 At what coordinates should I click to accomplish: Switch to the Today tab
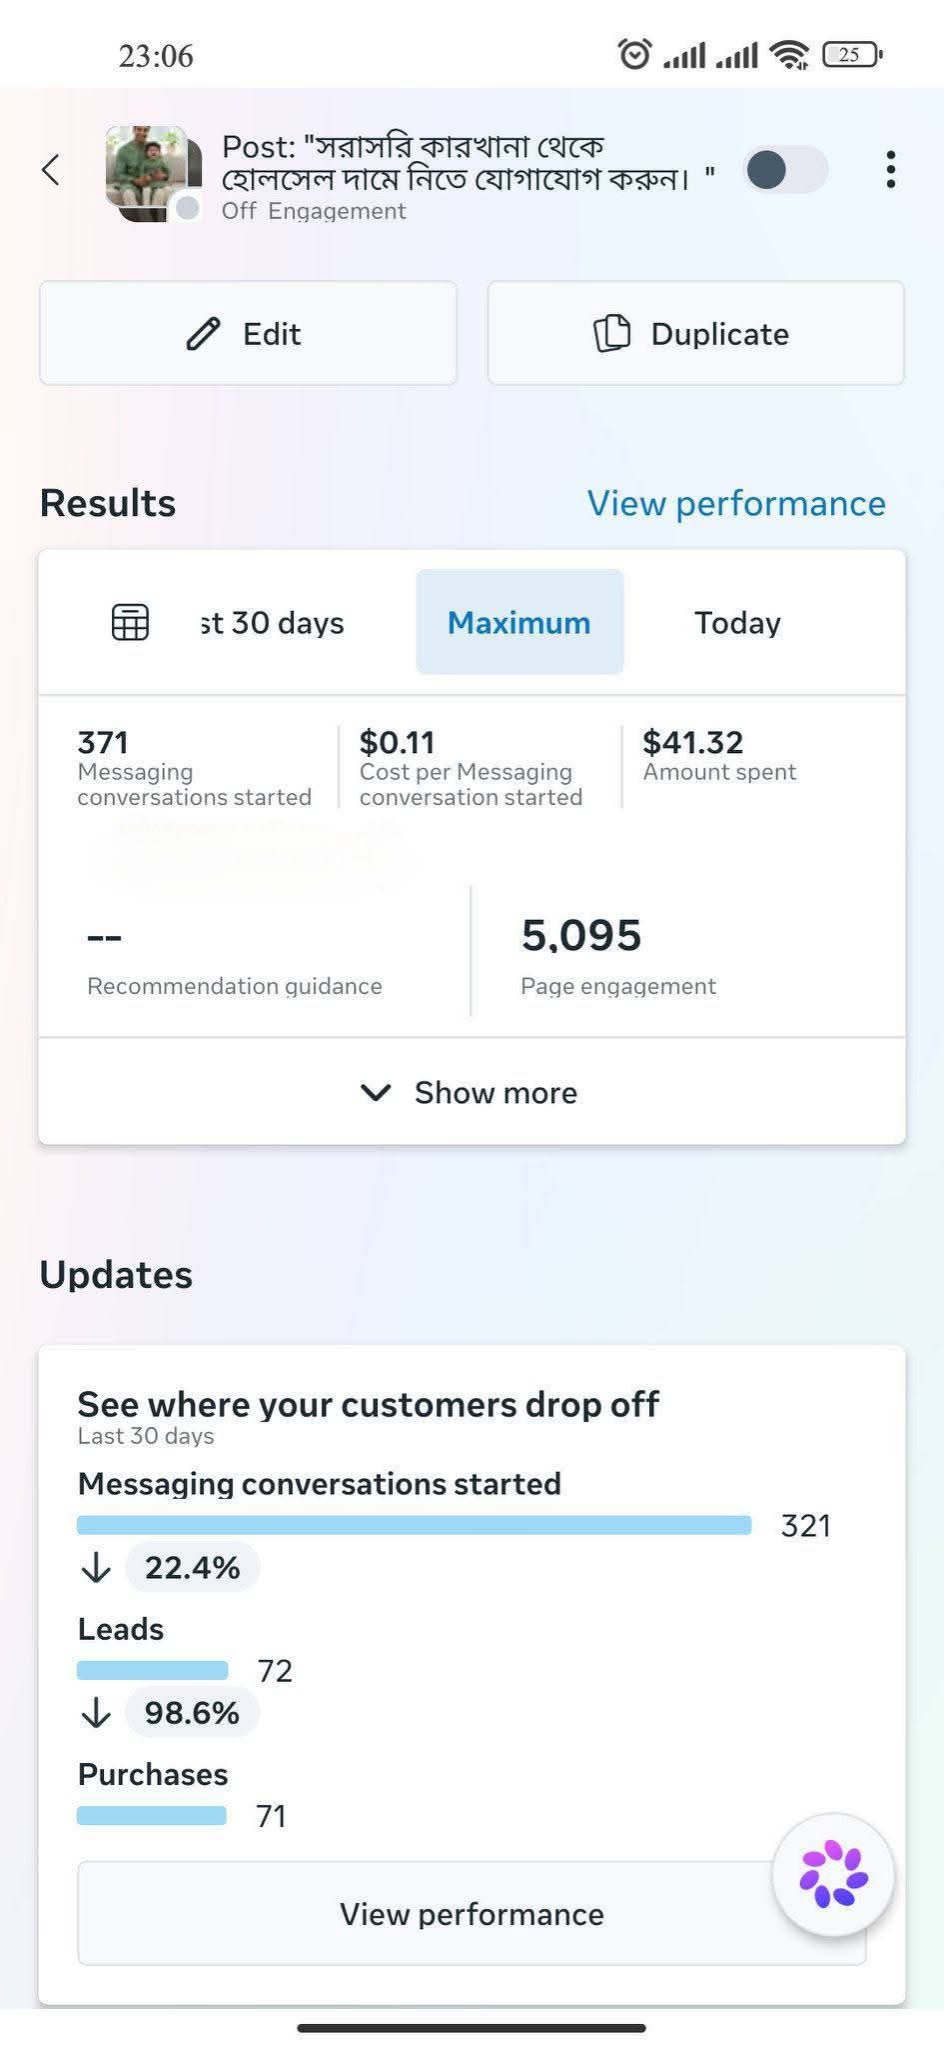coord(738,622)
